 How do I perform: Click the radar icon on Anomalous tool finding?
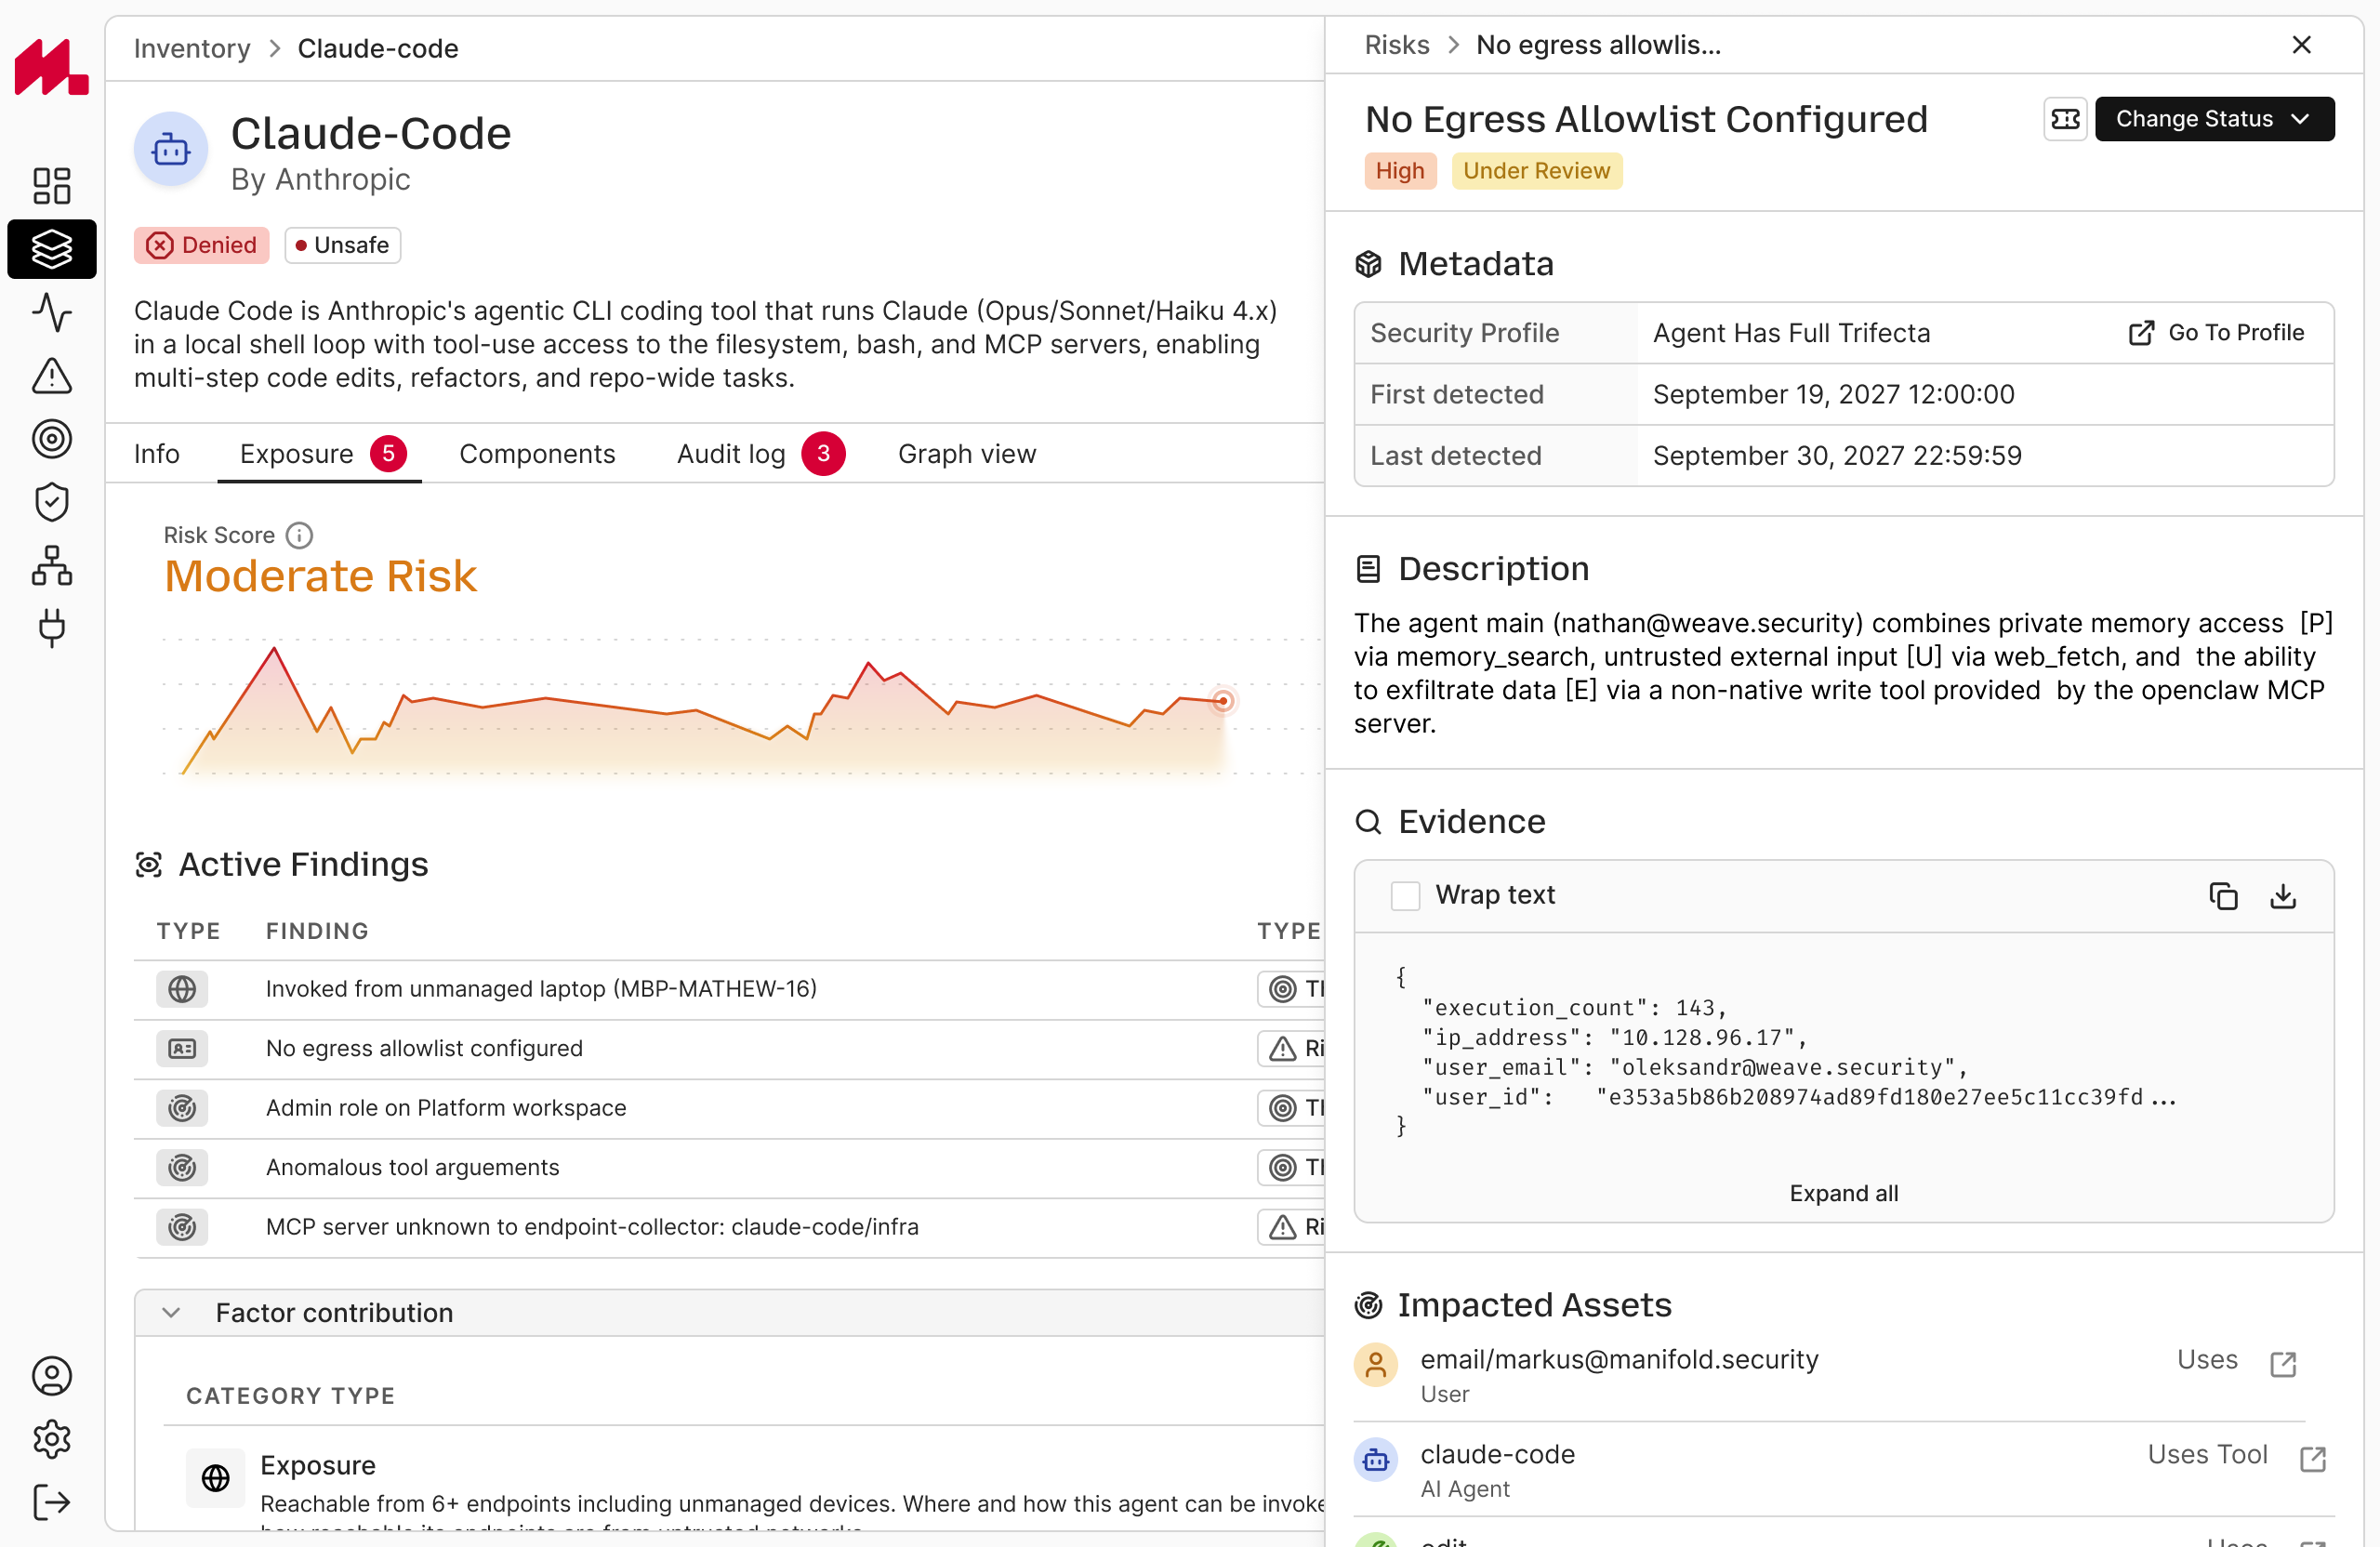[x=182, y=1167]
